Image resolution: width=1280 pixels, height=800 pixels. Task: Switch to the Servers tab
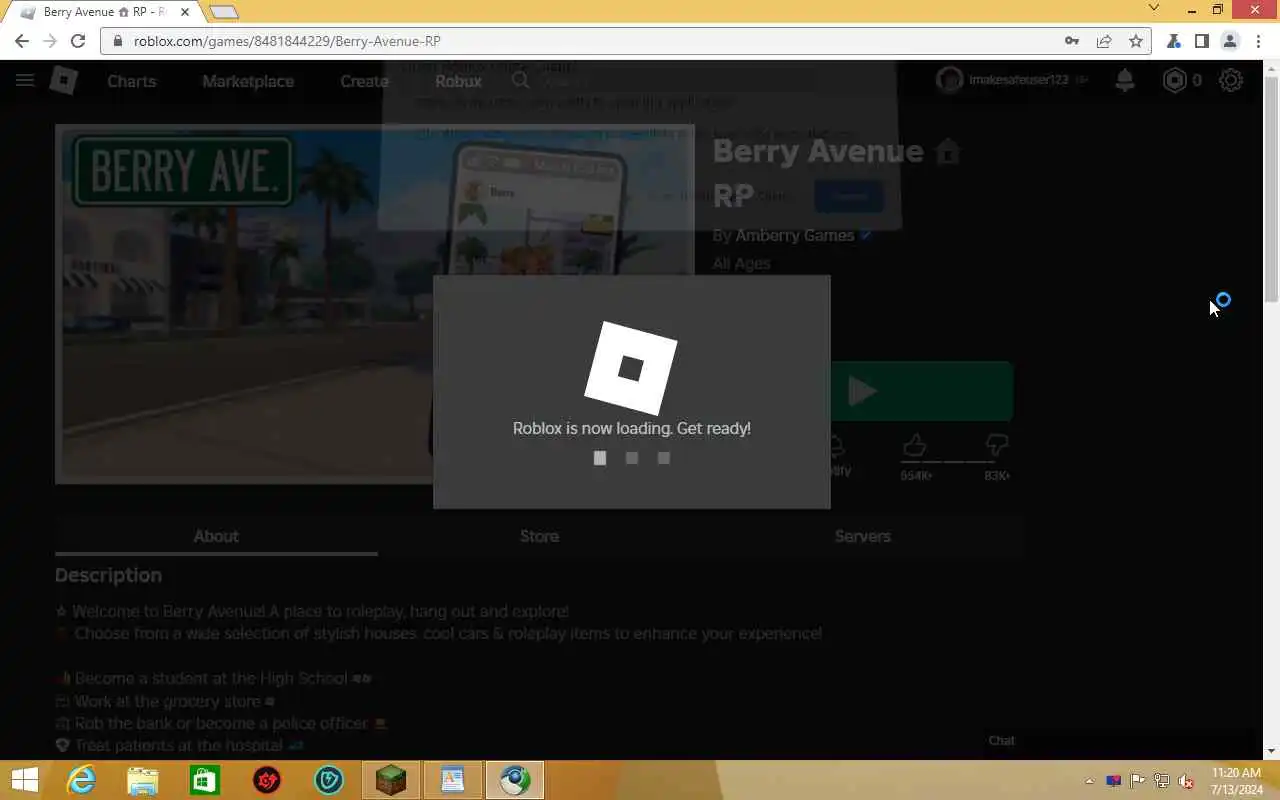tap(862, 536)
